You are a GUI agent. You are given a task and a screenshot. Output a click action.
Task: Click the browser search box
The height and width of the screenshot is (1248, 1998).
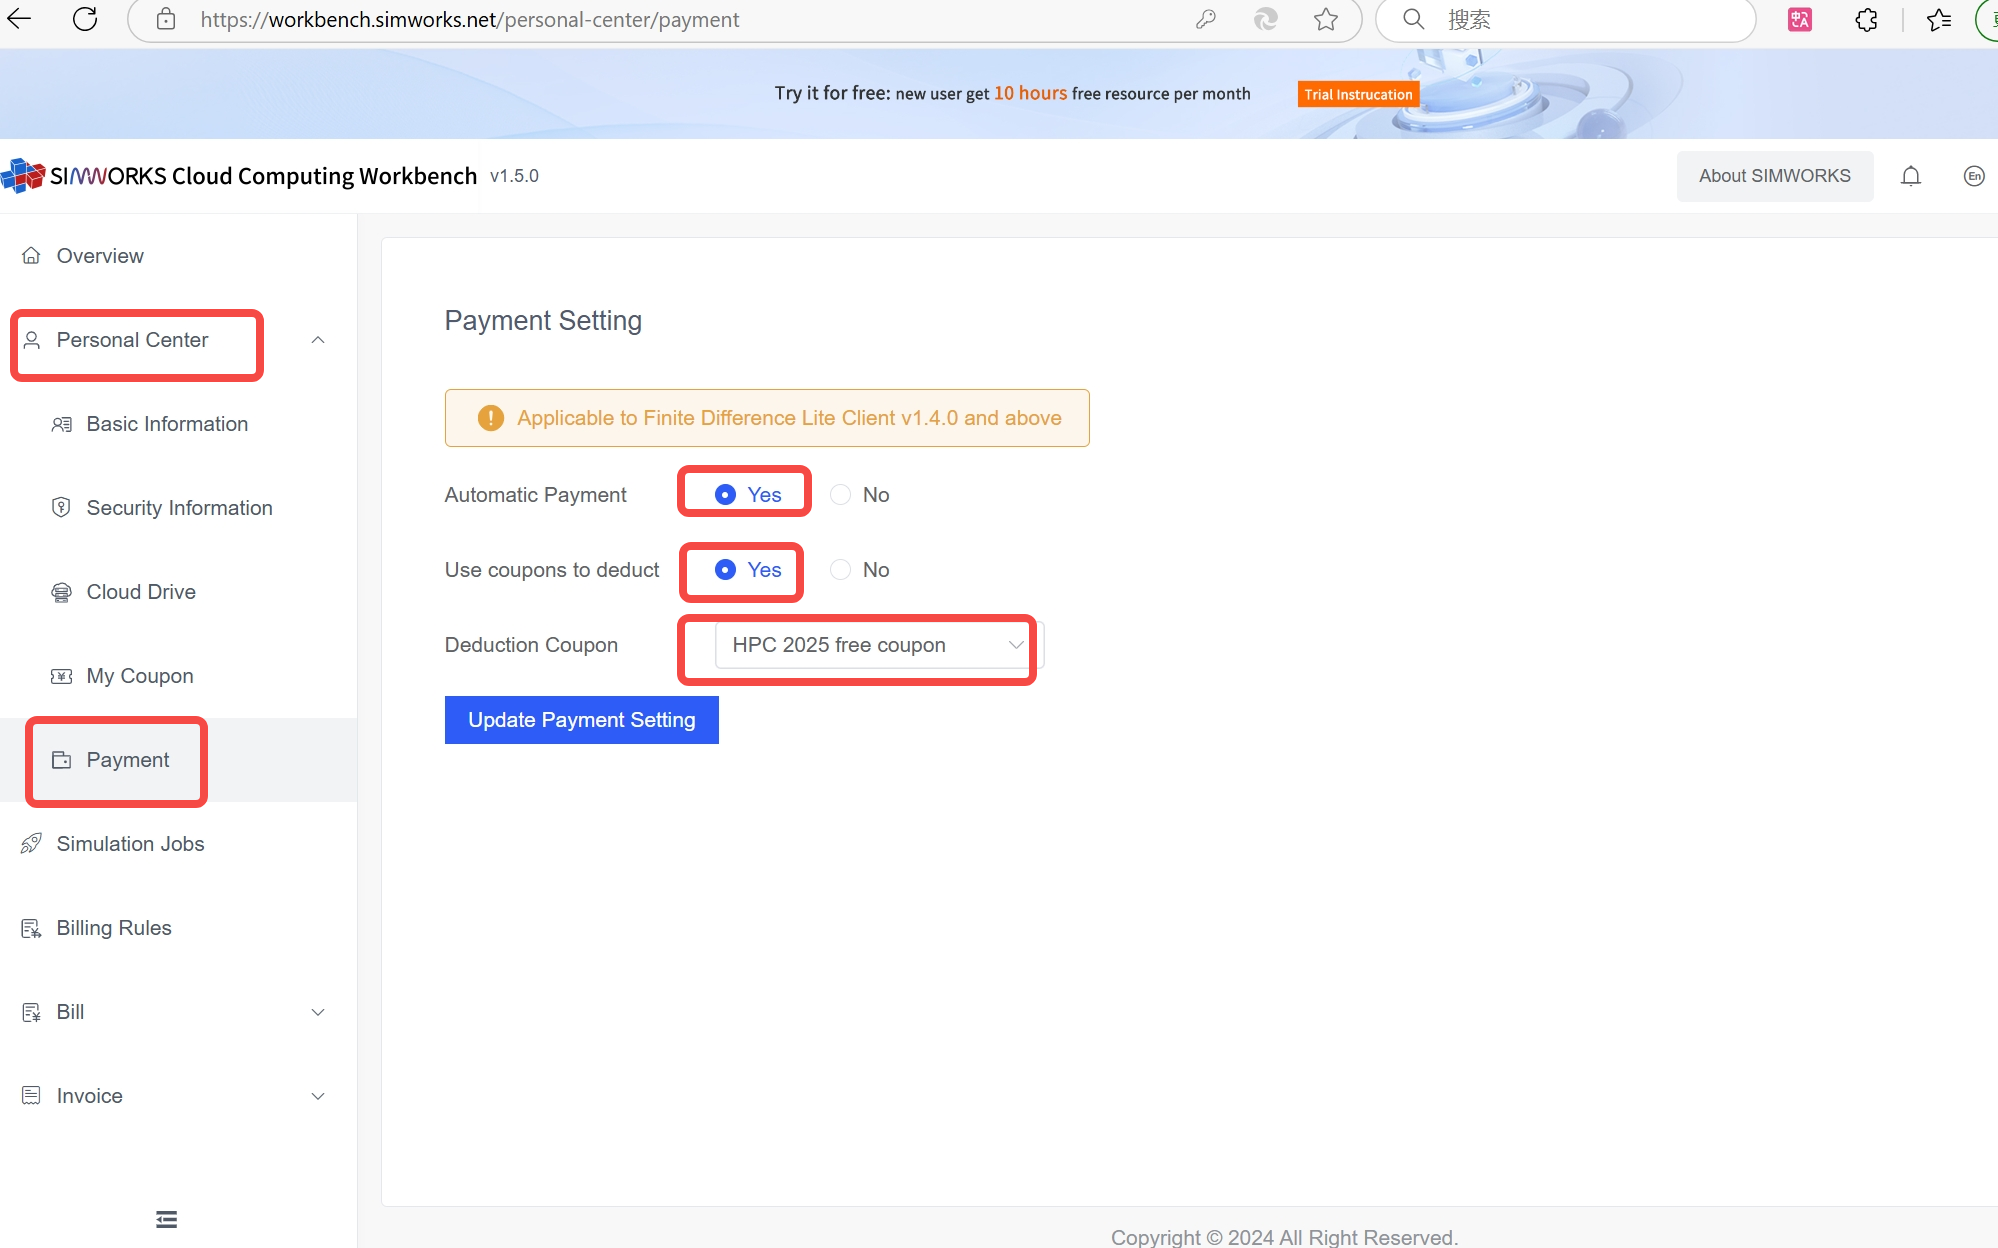[x=1565, y=19]
